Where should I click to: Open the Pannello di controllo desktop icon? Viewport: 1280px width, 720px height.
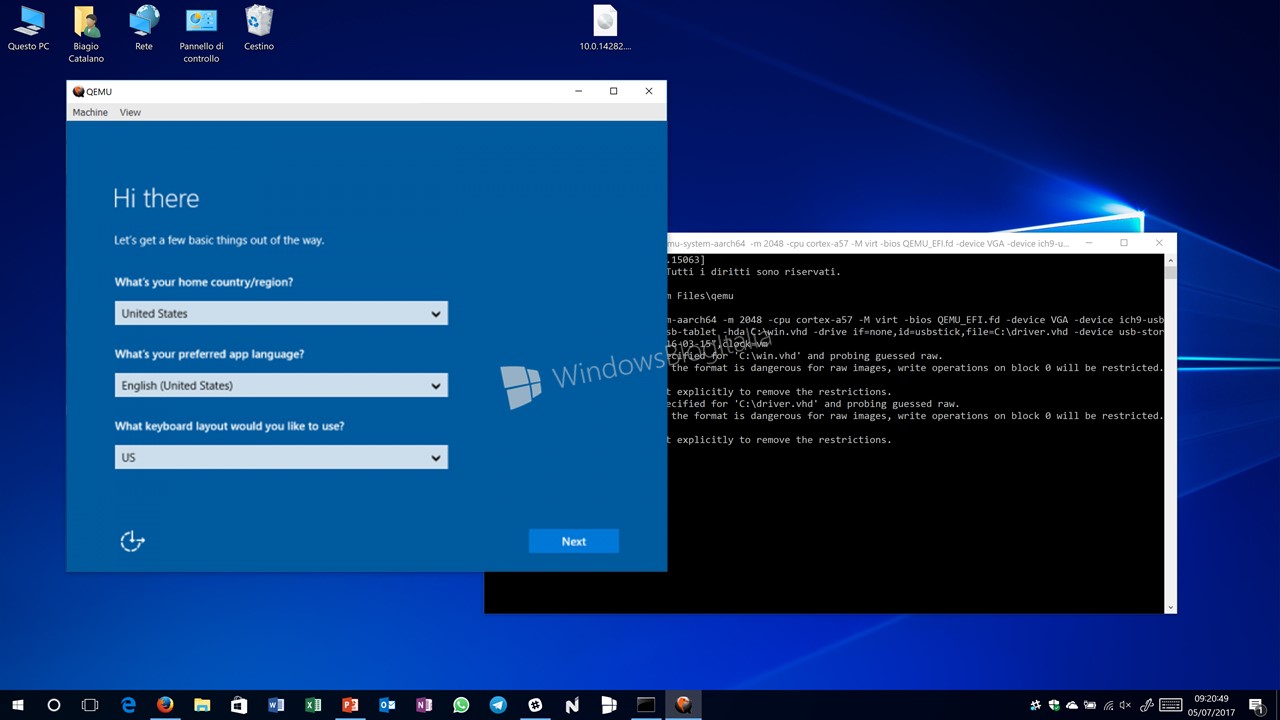[201, 34]
